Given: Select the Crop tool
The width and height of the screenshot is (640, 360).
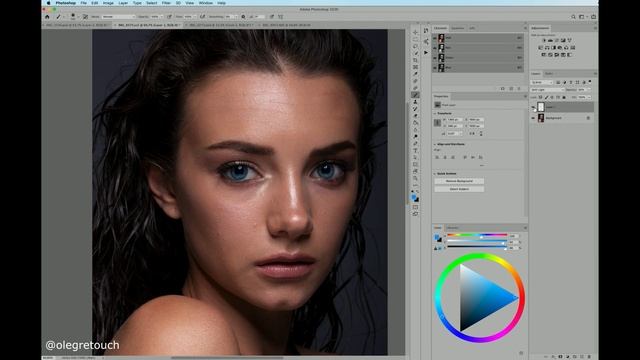Looking at the screenshot, I should pyautogui.click(x=416, y=60).
